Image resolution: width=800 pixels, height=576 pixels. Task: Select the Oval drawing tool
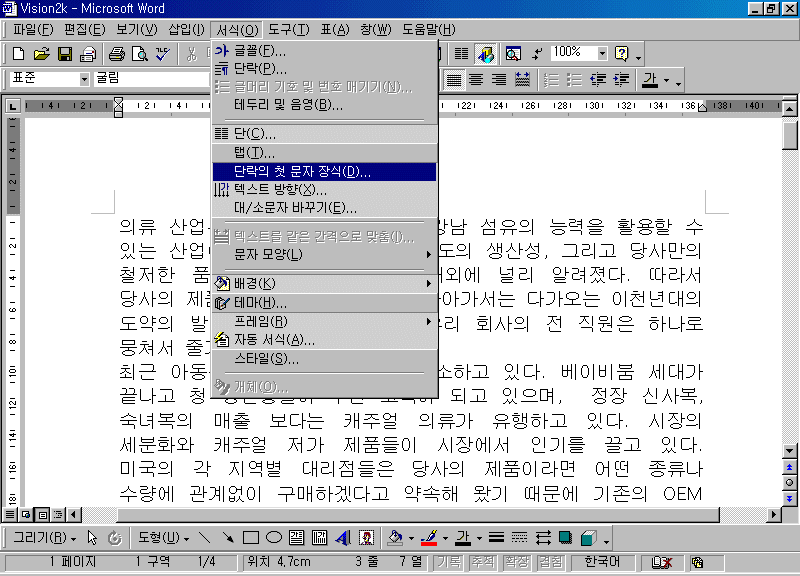pos(274,538)
